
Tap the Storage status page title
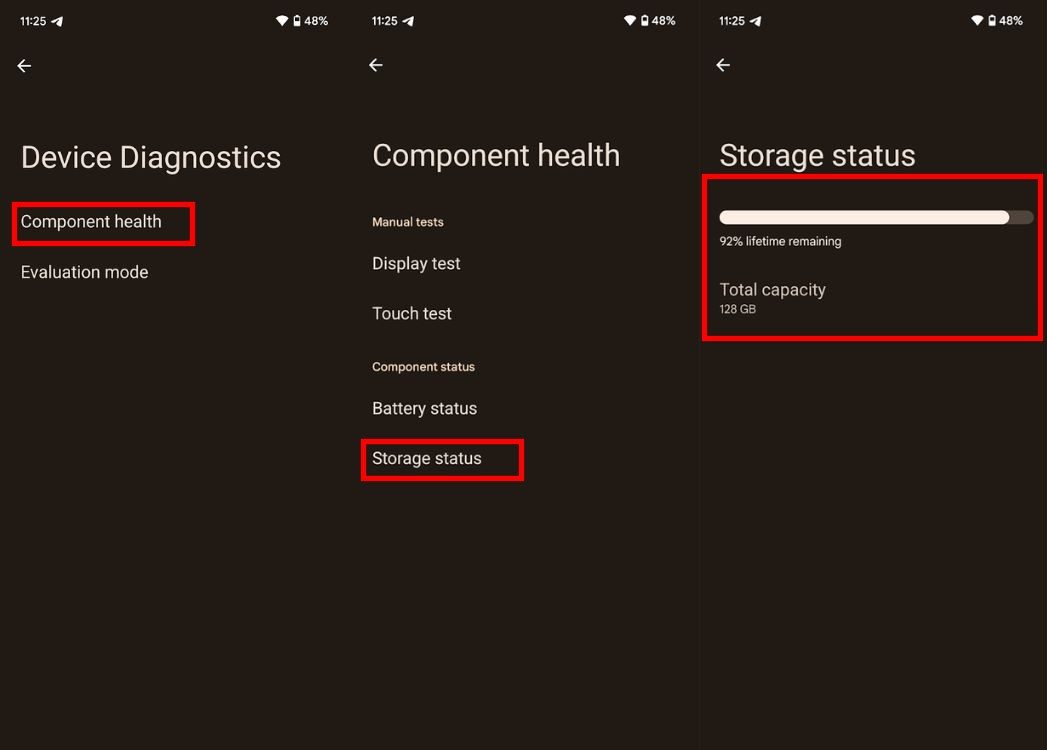[x=817, y=155]
